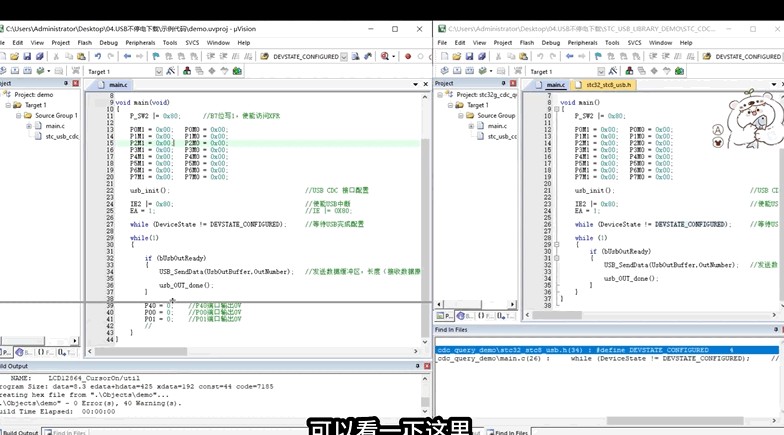Screen dimensions: 784x435
Task: Collapse Source Group in STC_CDC project tree
Action: [x=460, y=116]
